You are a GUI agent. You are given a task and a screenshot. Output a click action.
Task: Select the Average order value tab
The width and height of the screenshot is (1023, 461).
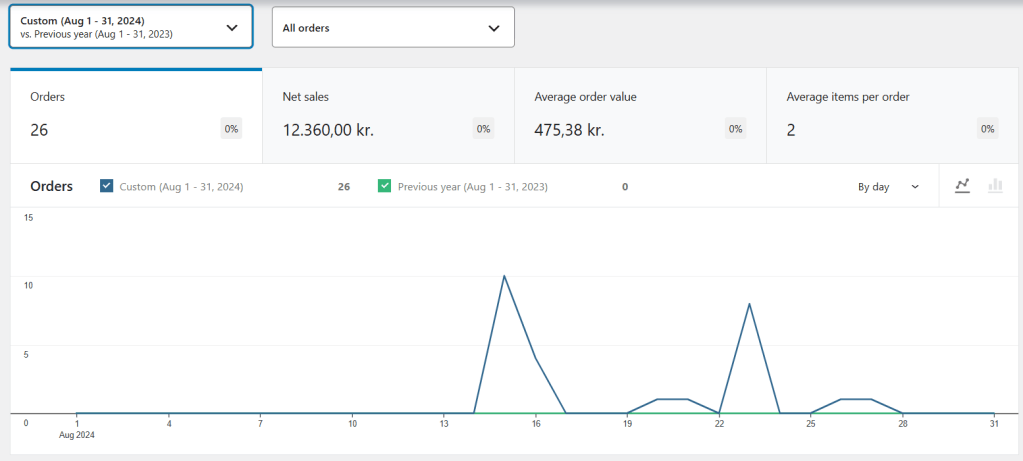click(x=640, y=116)
